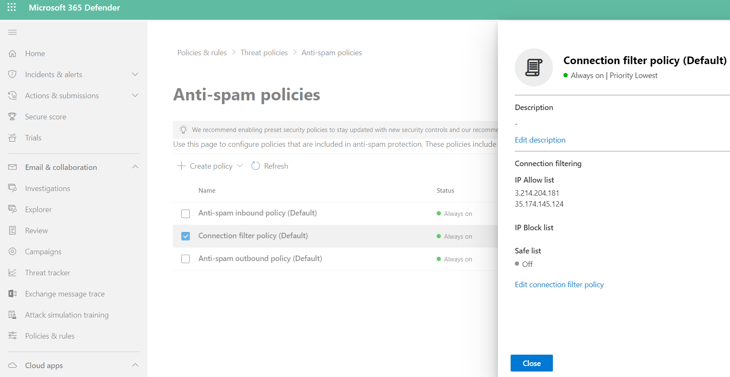Select IP address 3.214.204.181
This screenshot has height=377, width=730.
coord(537,193)
